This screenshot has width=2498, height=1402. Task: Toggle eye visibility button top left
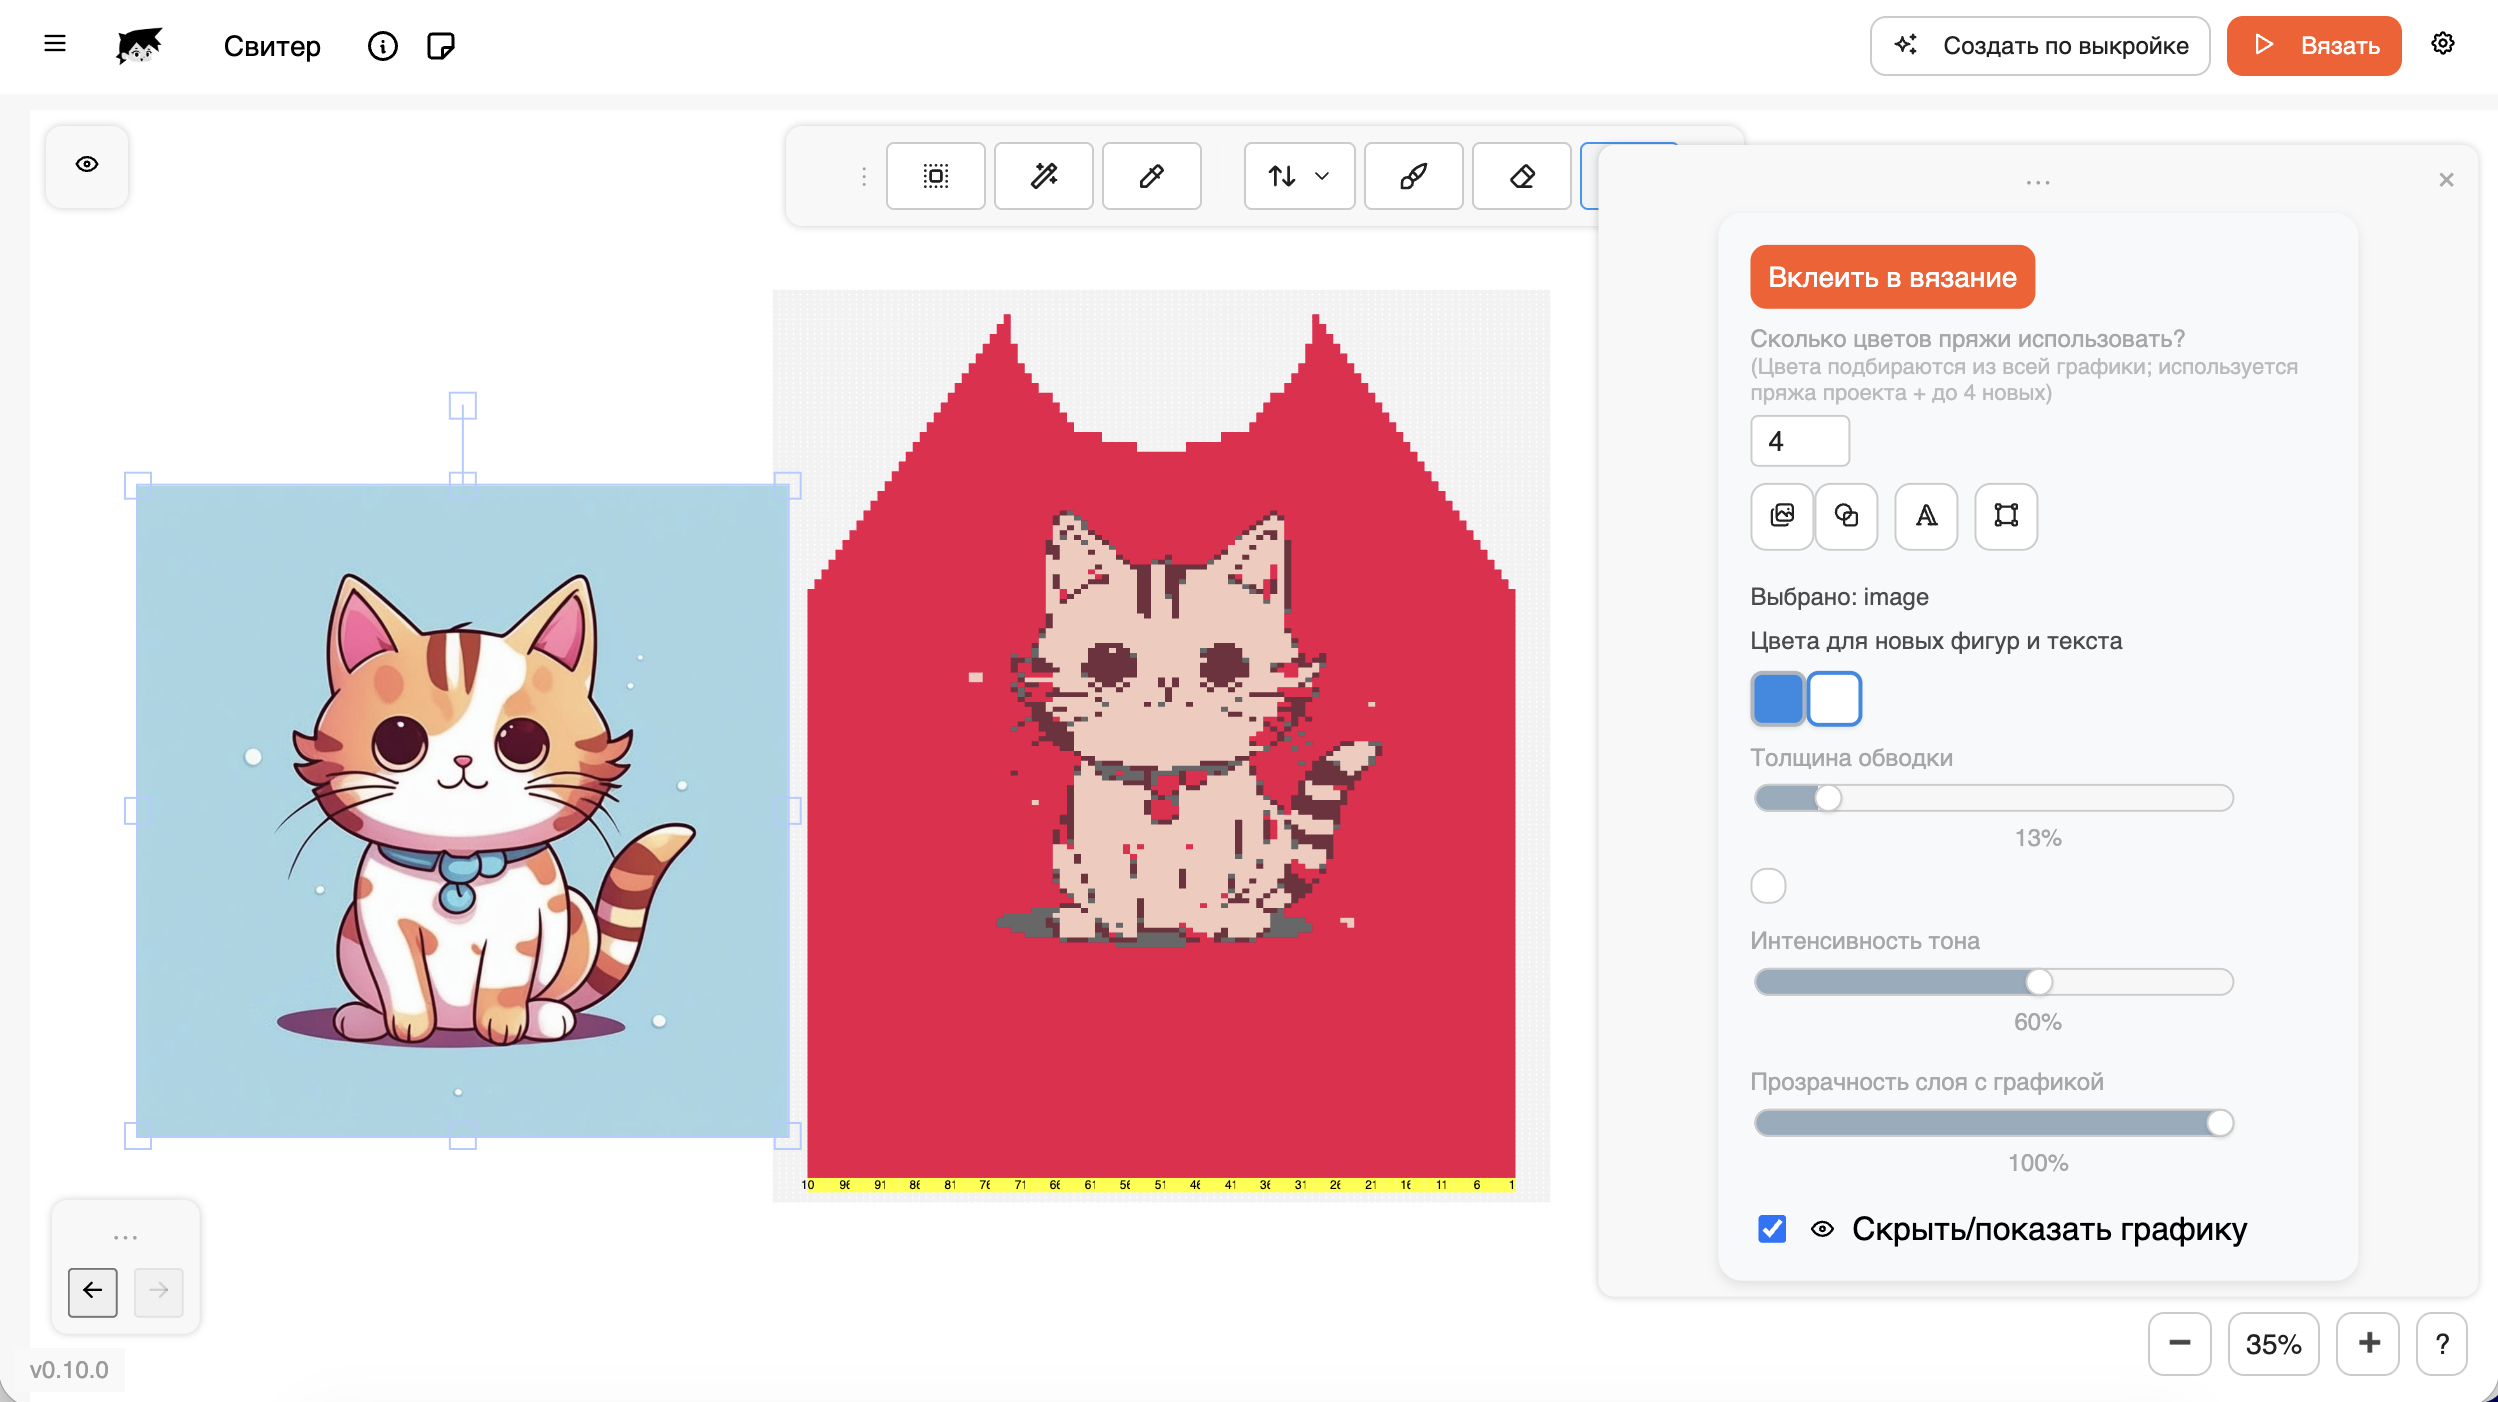coord(87,165)
